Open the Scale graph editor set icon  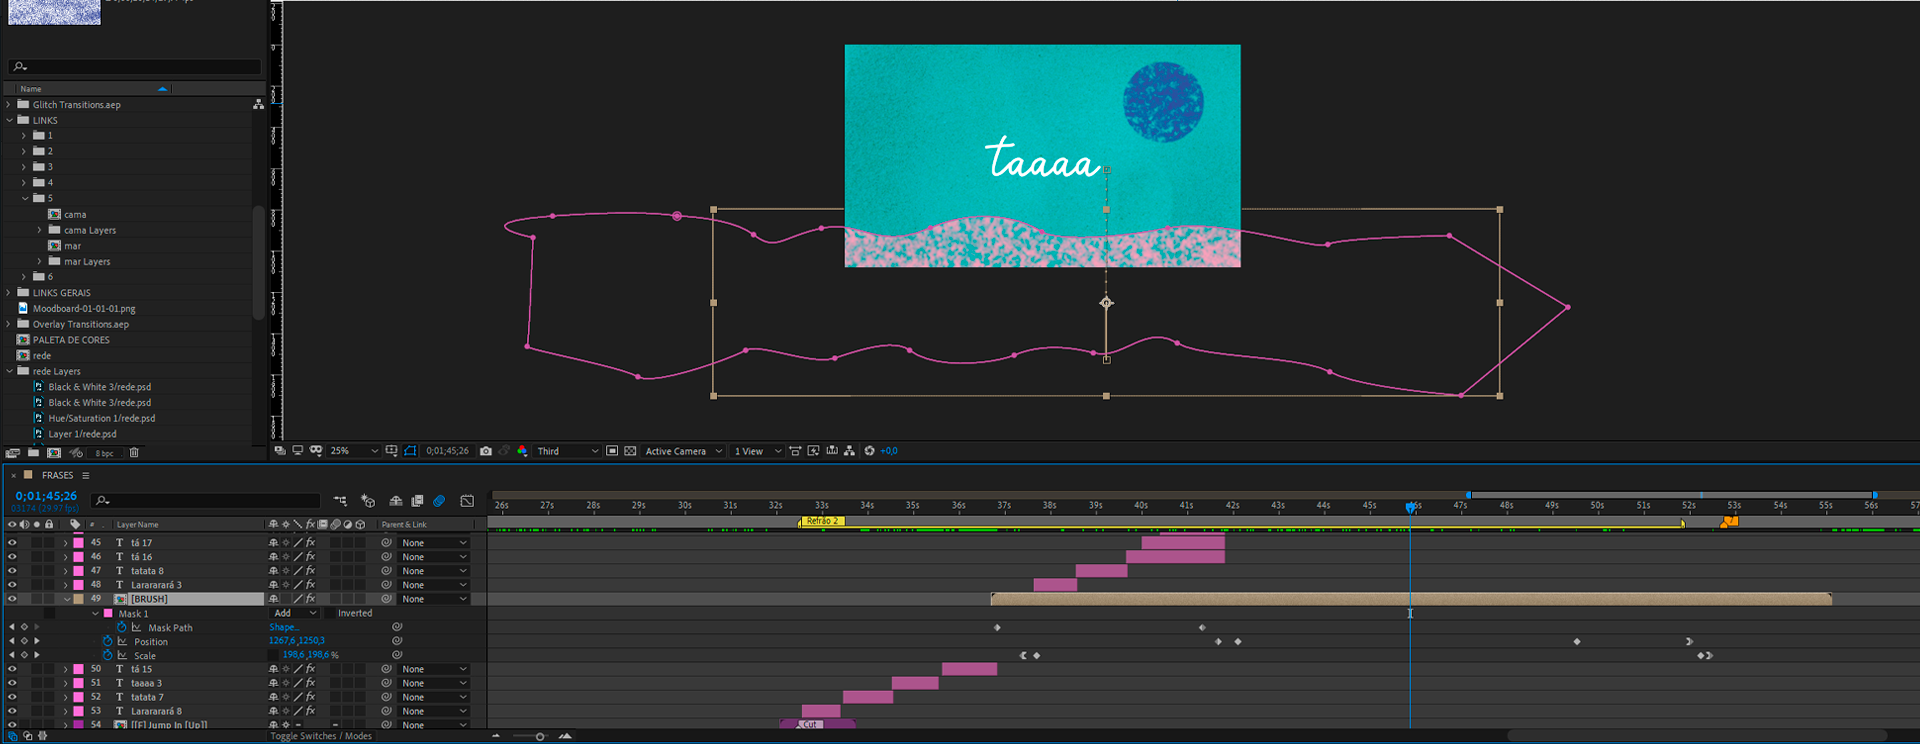[x=122, y=655]
